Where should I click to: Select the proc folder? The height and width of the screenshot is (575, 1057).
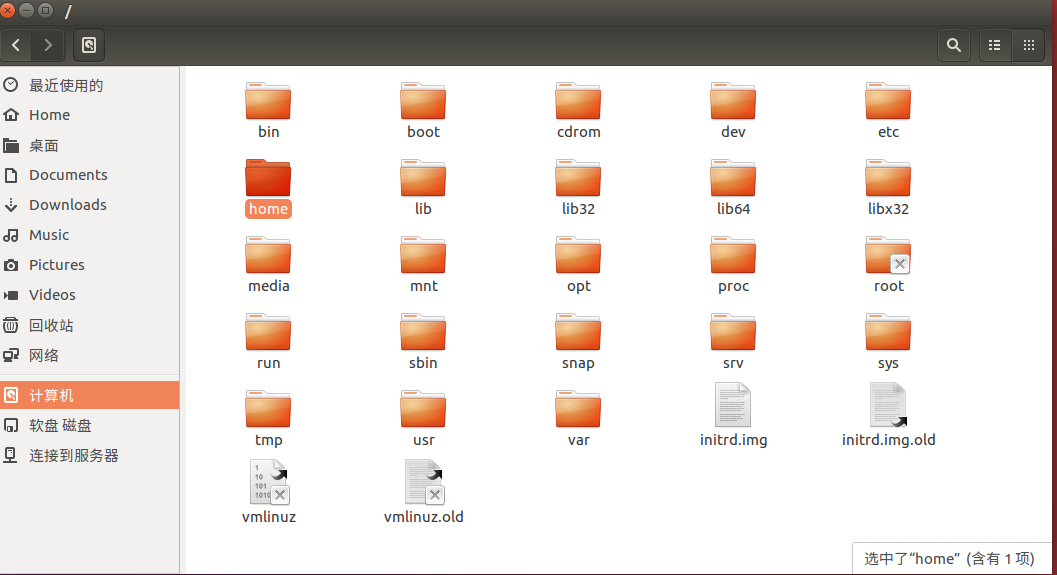(x=733, y=264)
